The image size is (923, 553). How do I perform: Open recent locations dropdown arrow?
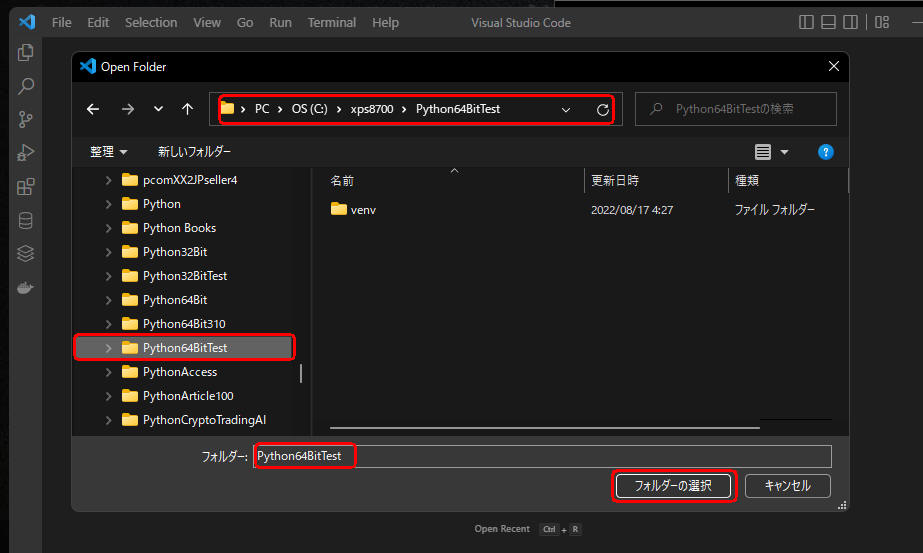click(158, 109)
